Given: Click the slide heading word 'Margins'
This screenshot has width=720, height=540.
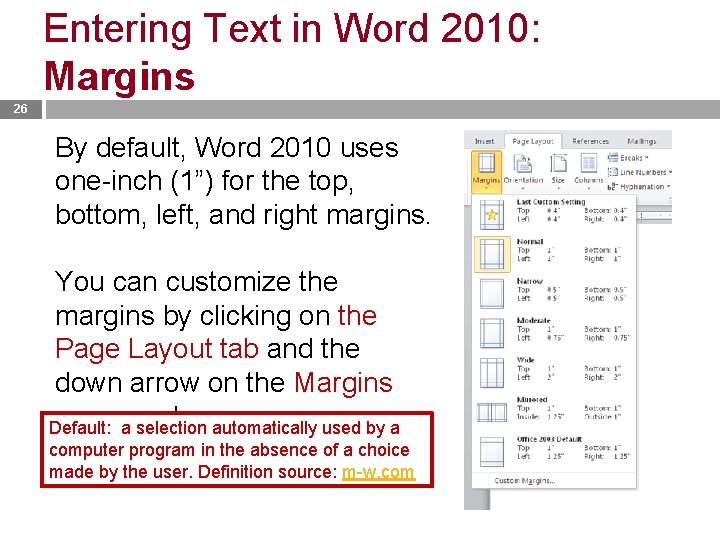Looking at the screenshot, I should pos(119,76).
